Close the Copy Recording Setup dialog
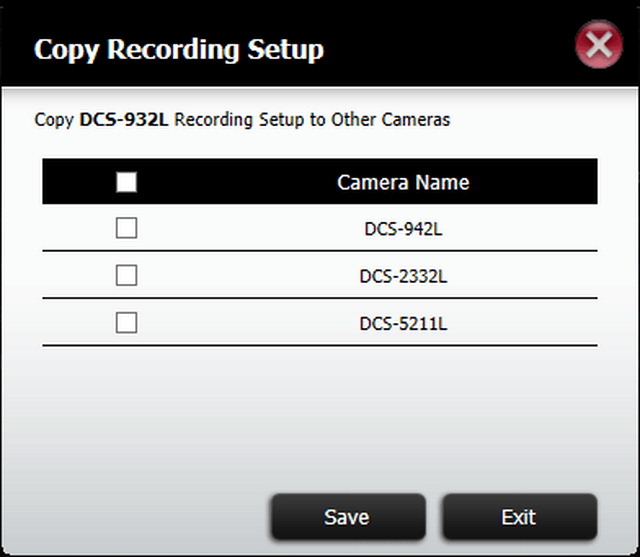Screen dimensions: 640x557 [x=599, y=44]
